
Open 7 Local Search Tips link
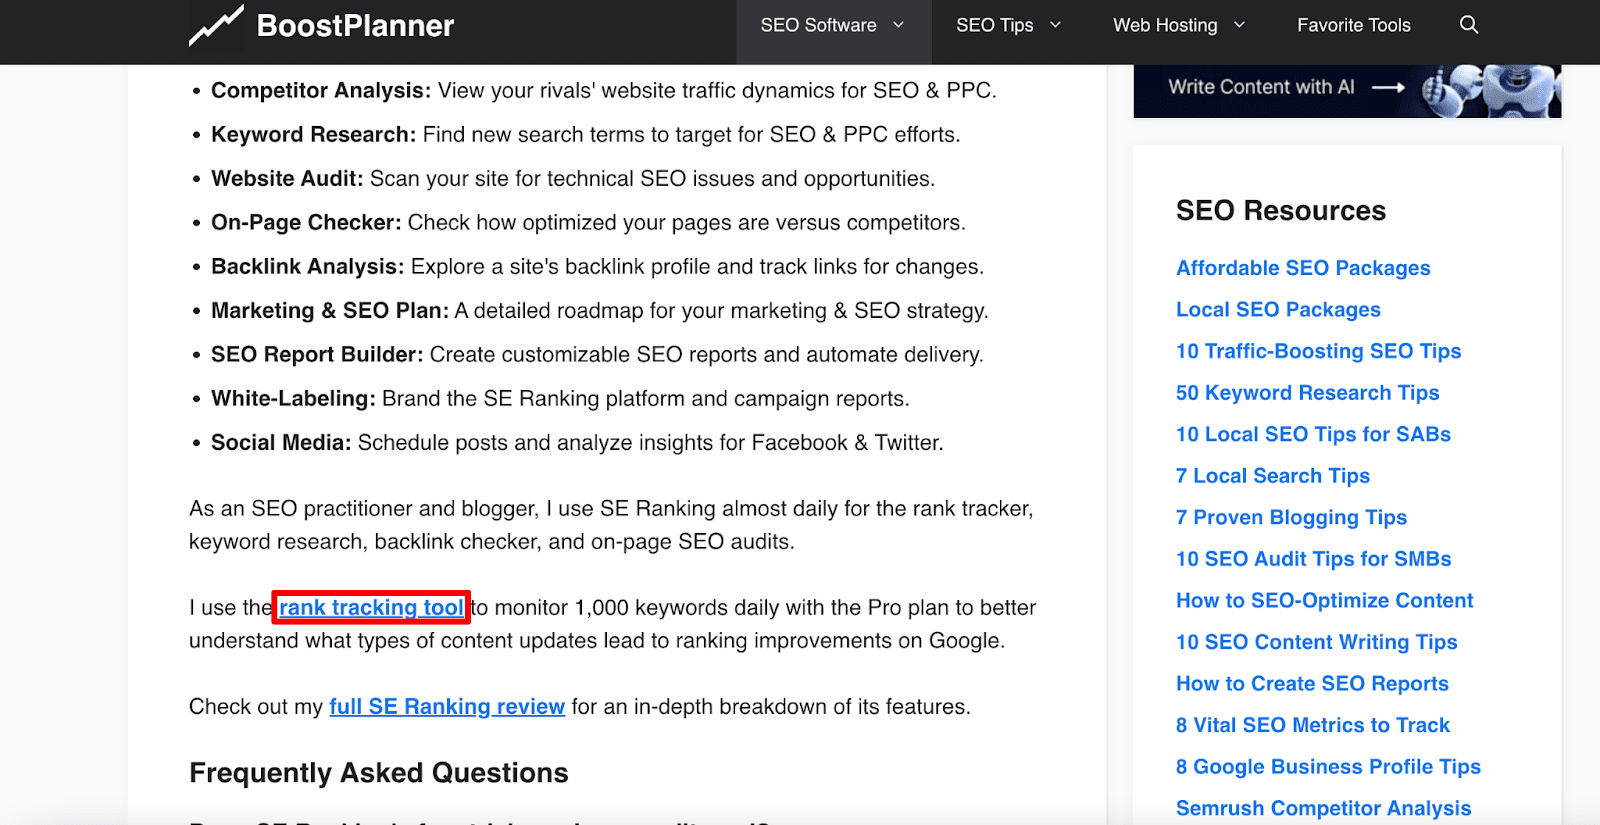pos(1273,476)
